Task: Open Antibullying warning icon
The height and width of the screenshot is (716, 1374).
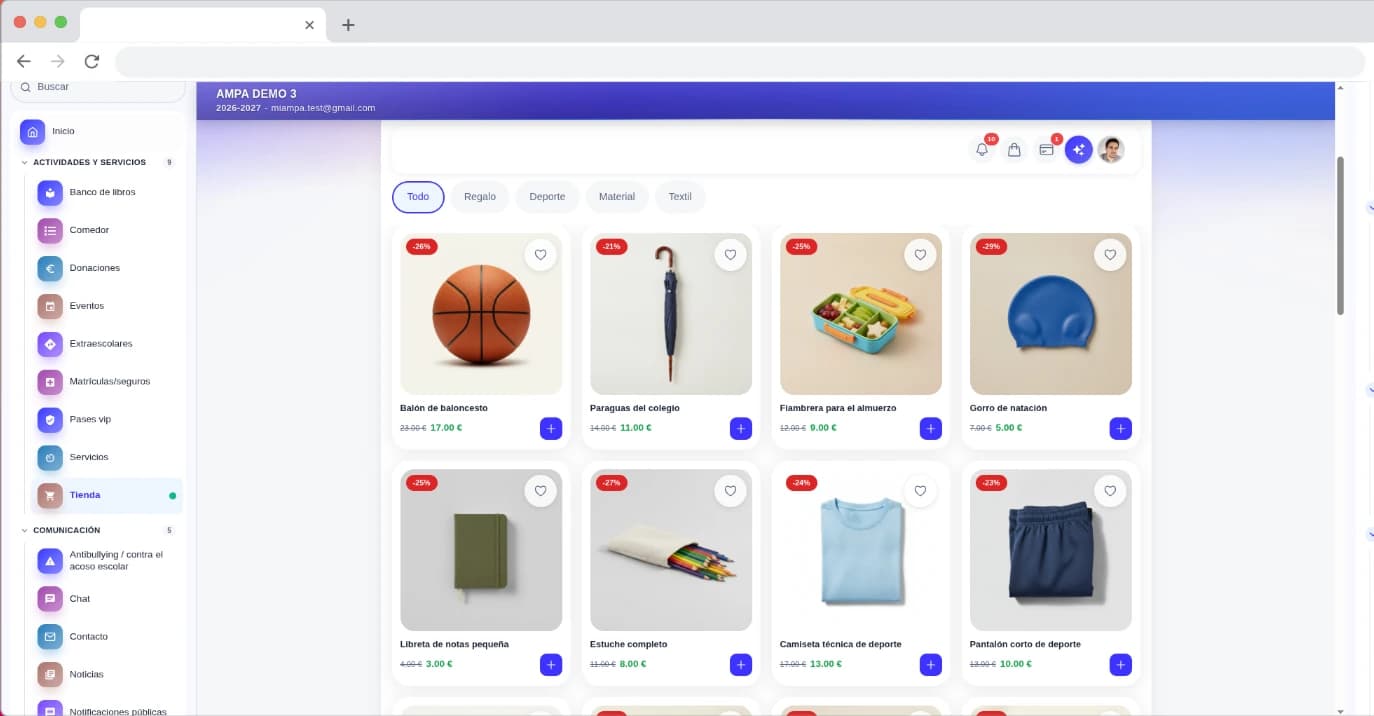Action: click(x=50, y=561)
